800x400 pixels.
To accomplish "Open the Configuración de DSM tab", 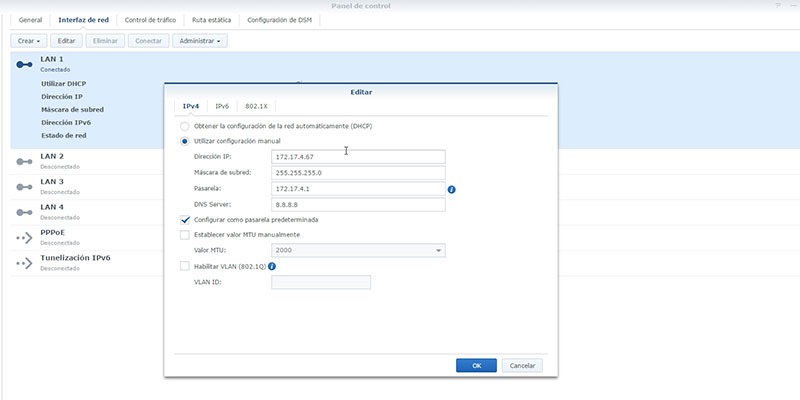I will click(x=280, y=20).
